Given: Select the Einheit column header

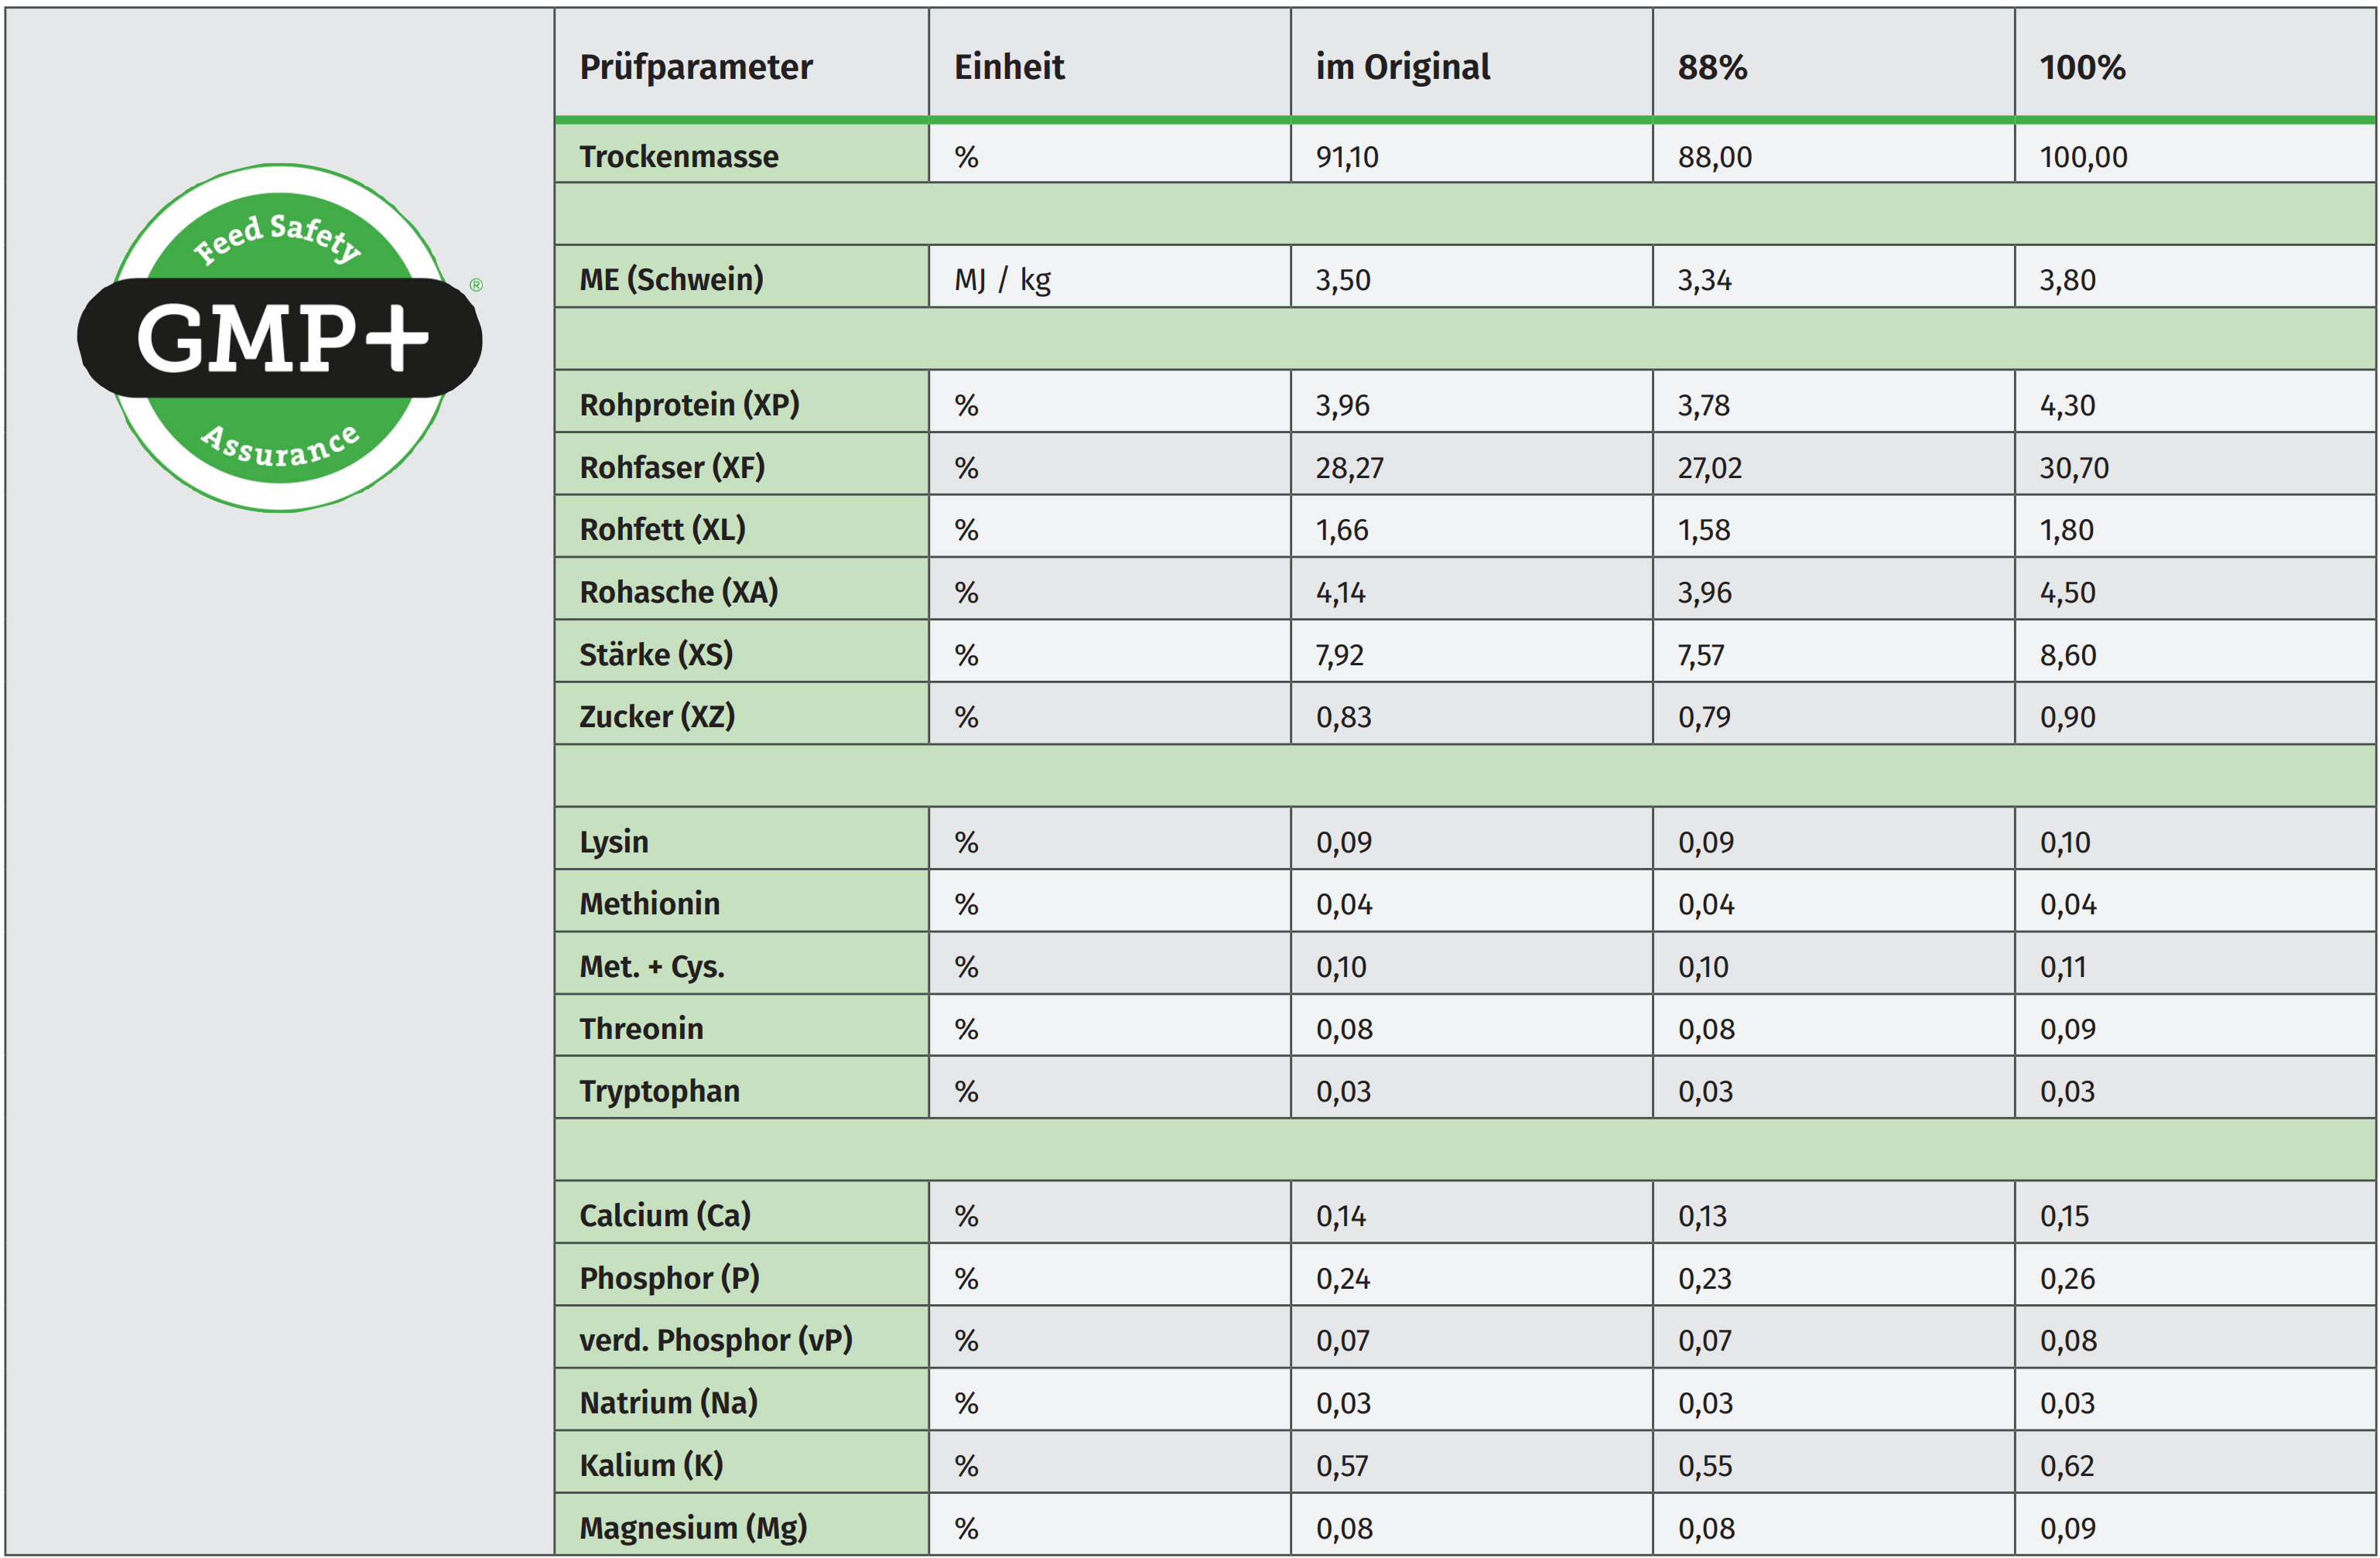Looking at the screenshot, I should tap(1009, 67).
